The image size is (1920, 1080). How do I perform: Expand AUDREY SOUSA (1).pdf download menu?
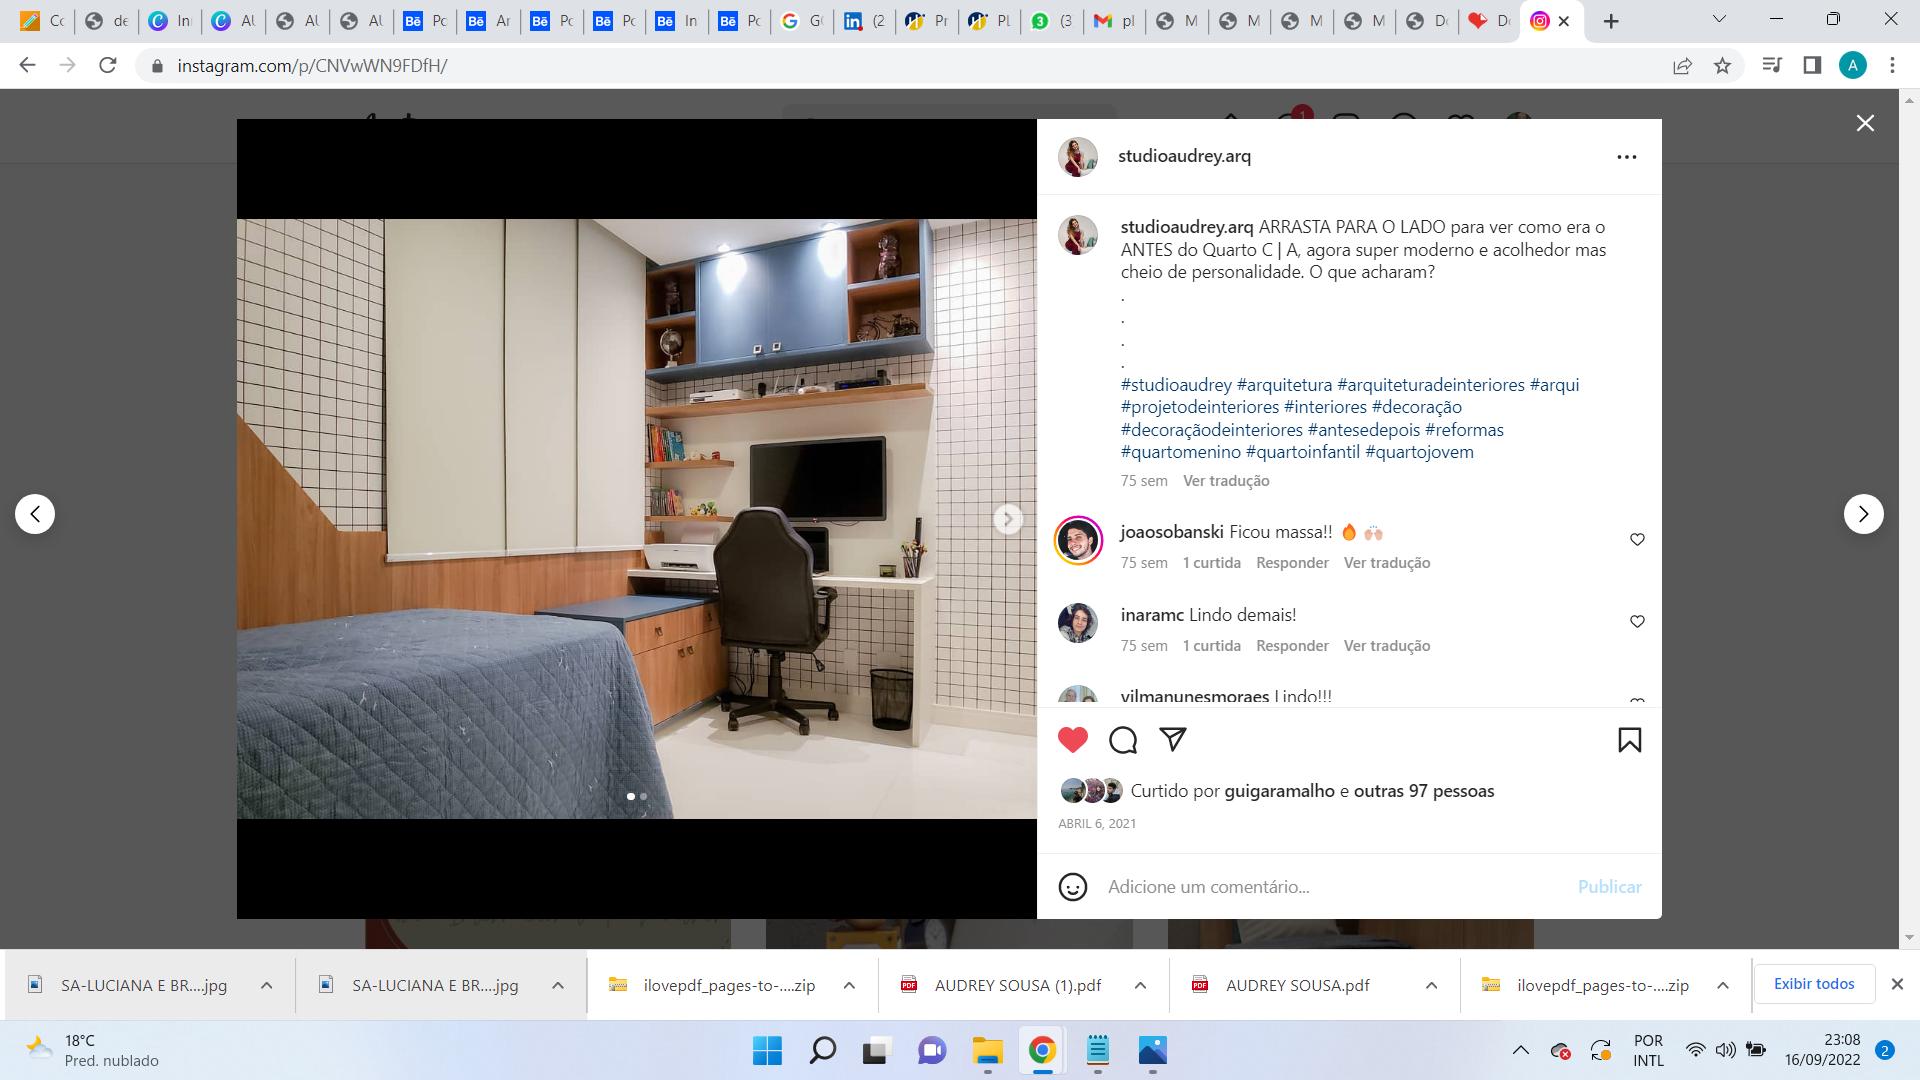coord(1140,985)
